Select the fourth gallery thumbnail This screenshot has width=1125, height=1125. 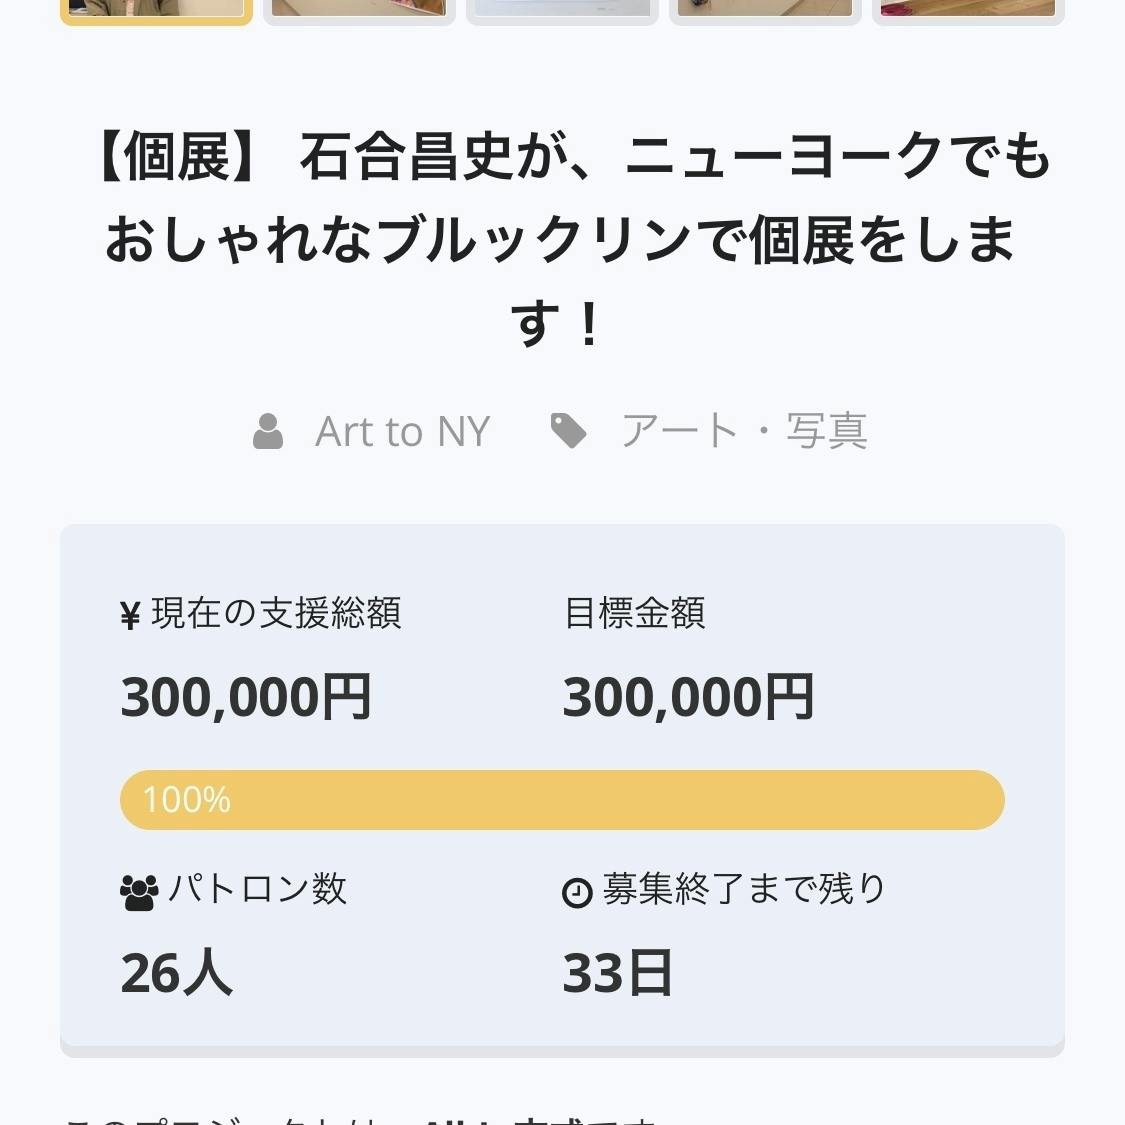[765, 9]
